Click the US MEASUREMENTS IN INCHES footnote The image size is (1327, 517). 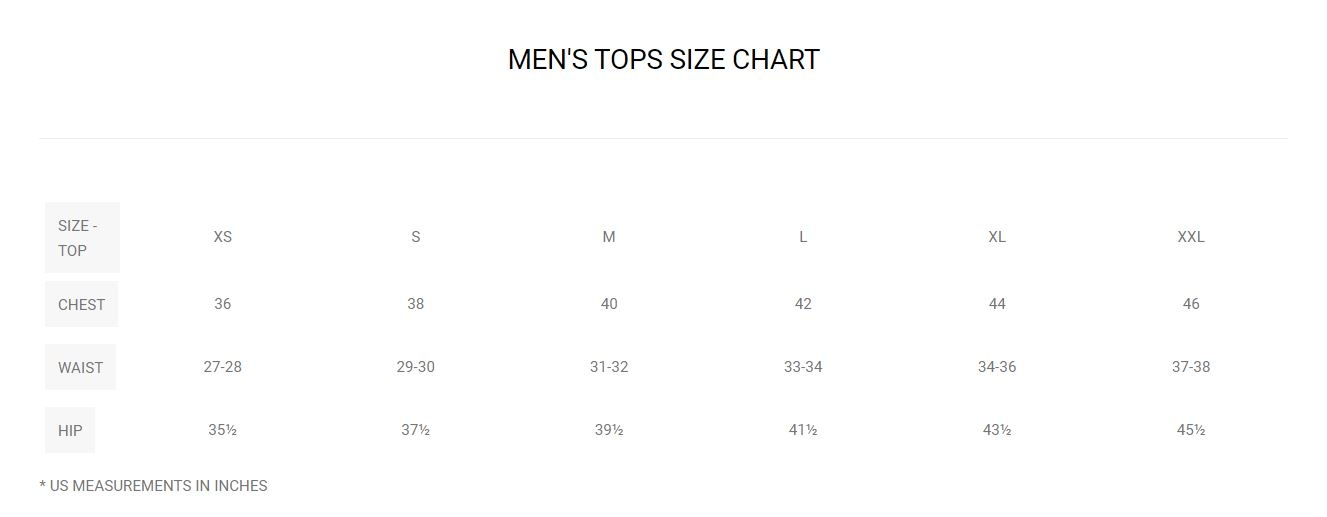(x=154, y=486)
